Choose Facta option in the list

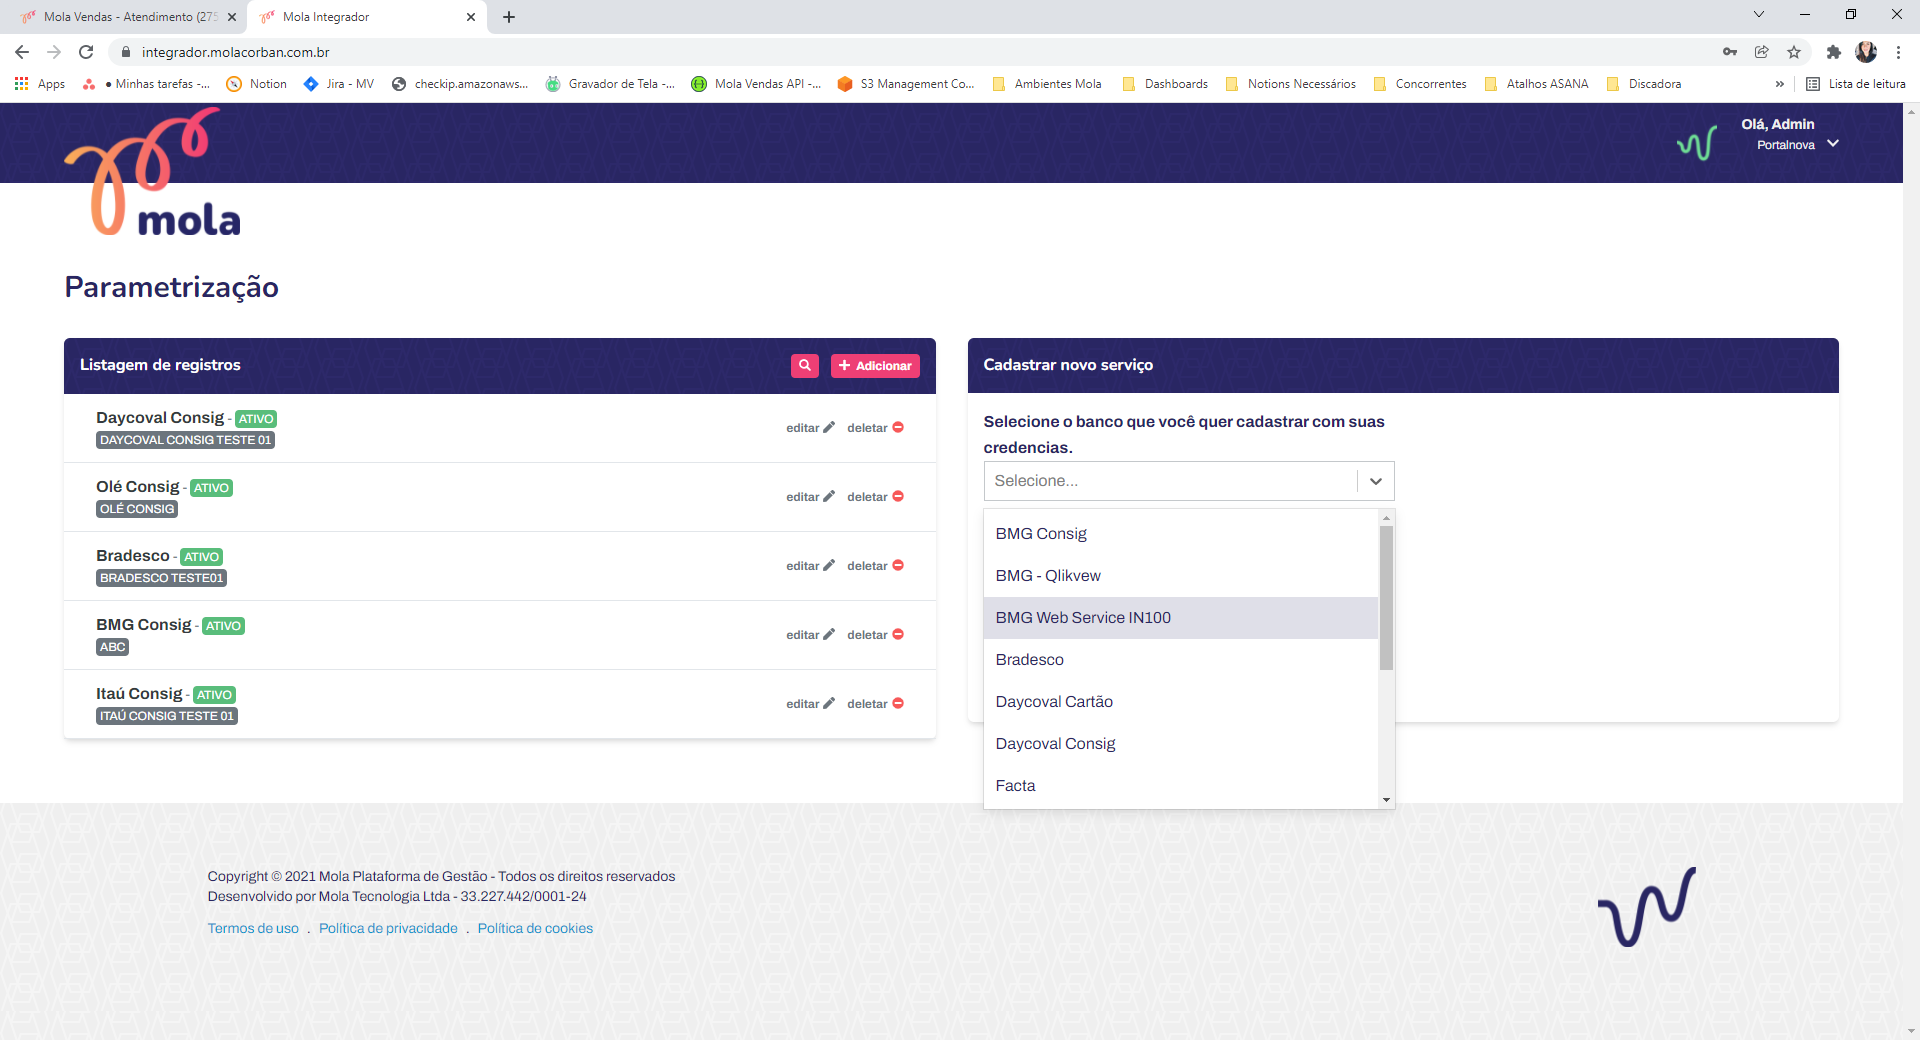(1180, 786)
